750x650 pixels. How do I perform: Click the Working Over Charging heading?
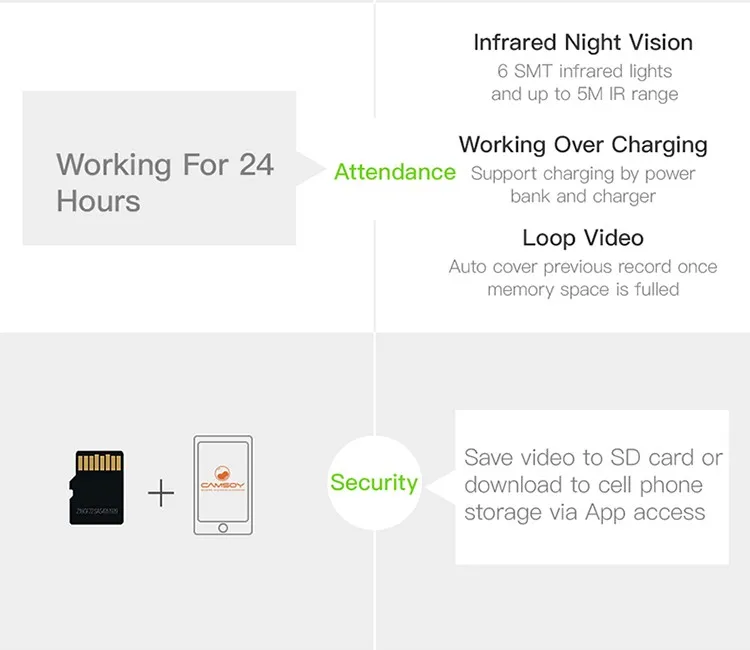(583, 145)
